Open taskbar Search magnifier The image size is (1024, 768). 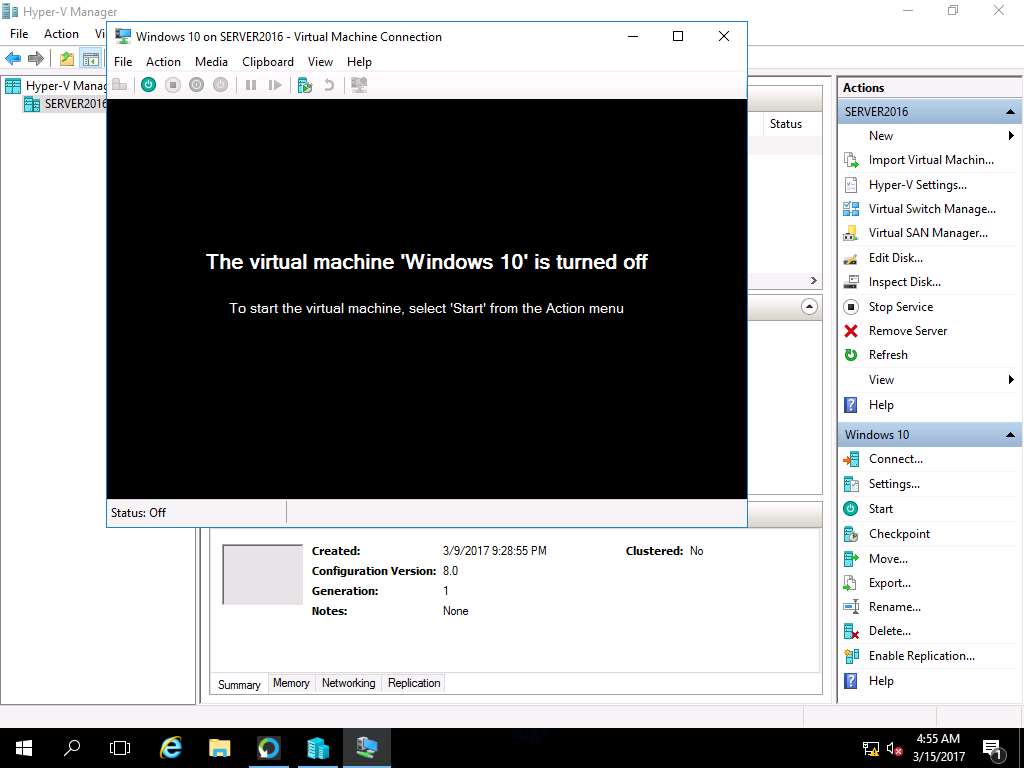[x=72, y=748]
